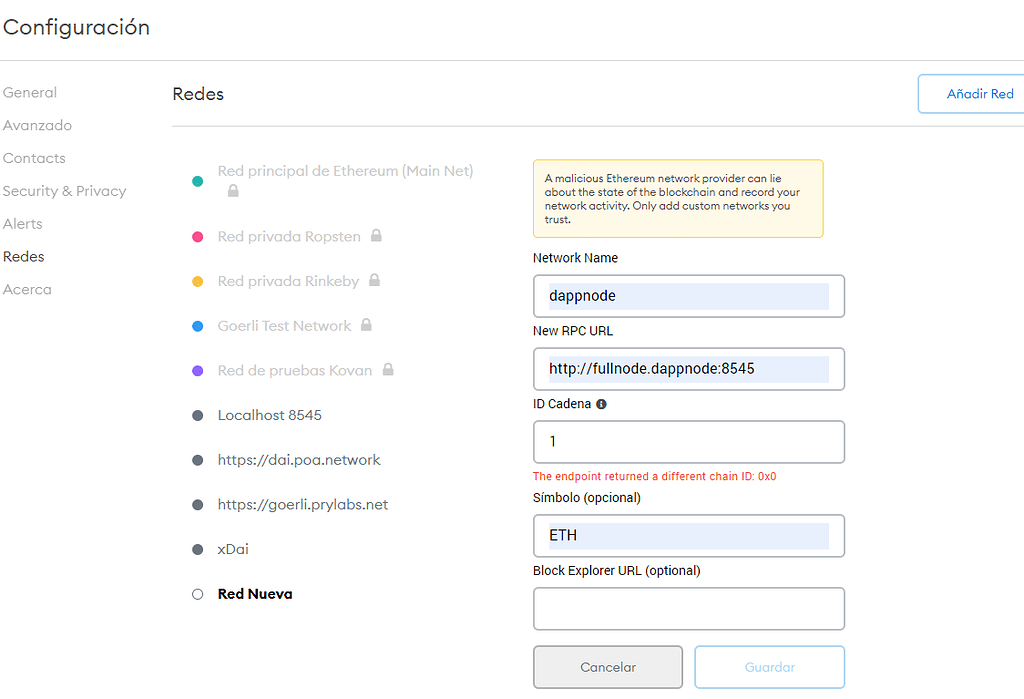Select the xDai network entry
1024x699 pixels.
coord(231,548)
